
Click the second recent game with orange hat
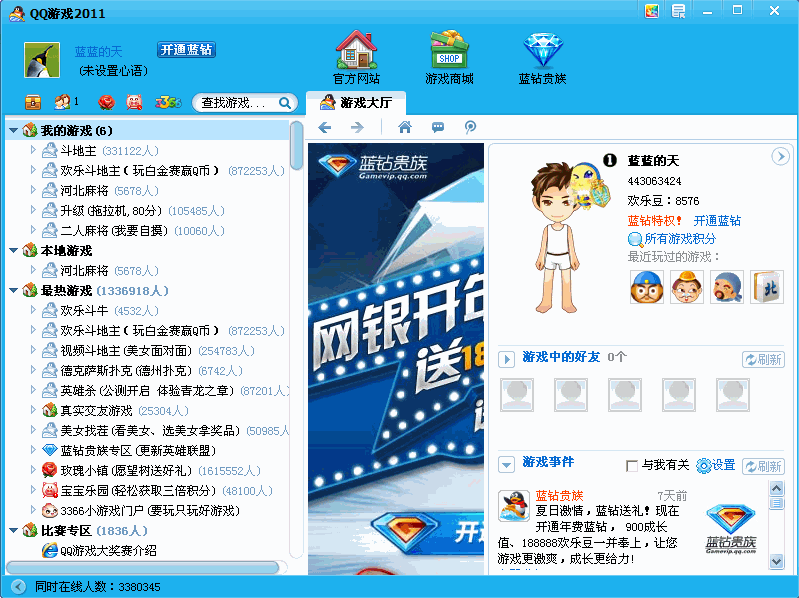click(686, 287)
